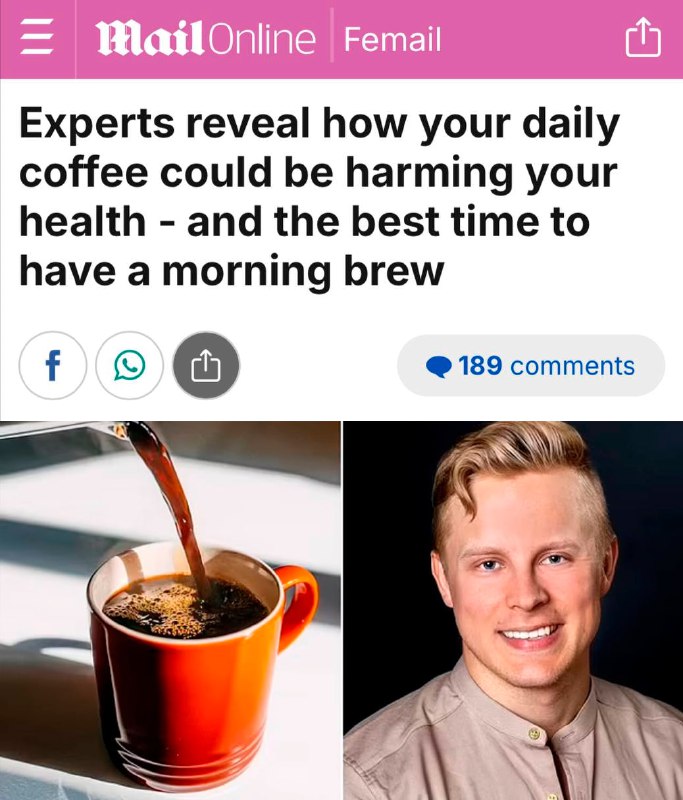
Task: Open the portrait photo of smiling man
Action: (513, 611)
